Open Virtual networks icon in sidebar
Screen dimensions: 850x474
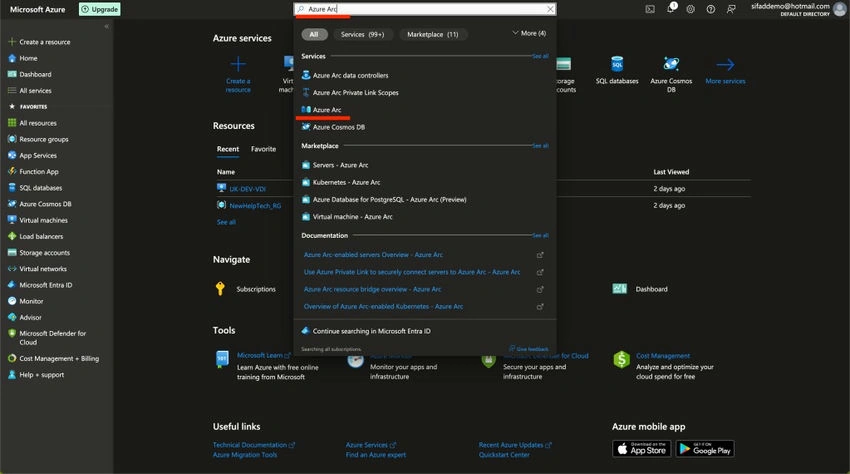(x=12, y=268)
